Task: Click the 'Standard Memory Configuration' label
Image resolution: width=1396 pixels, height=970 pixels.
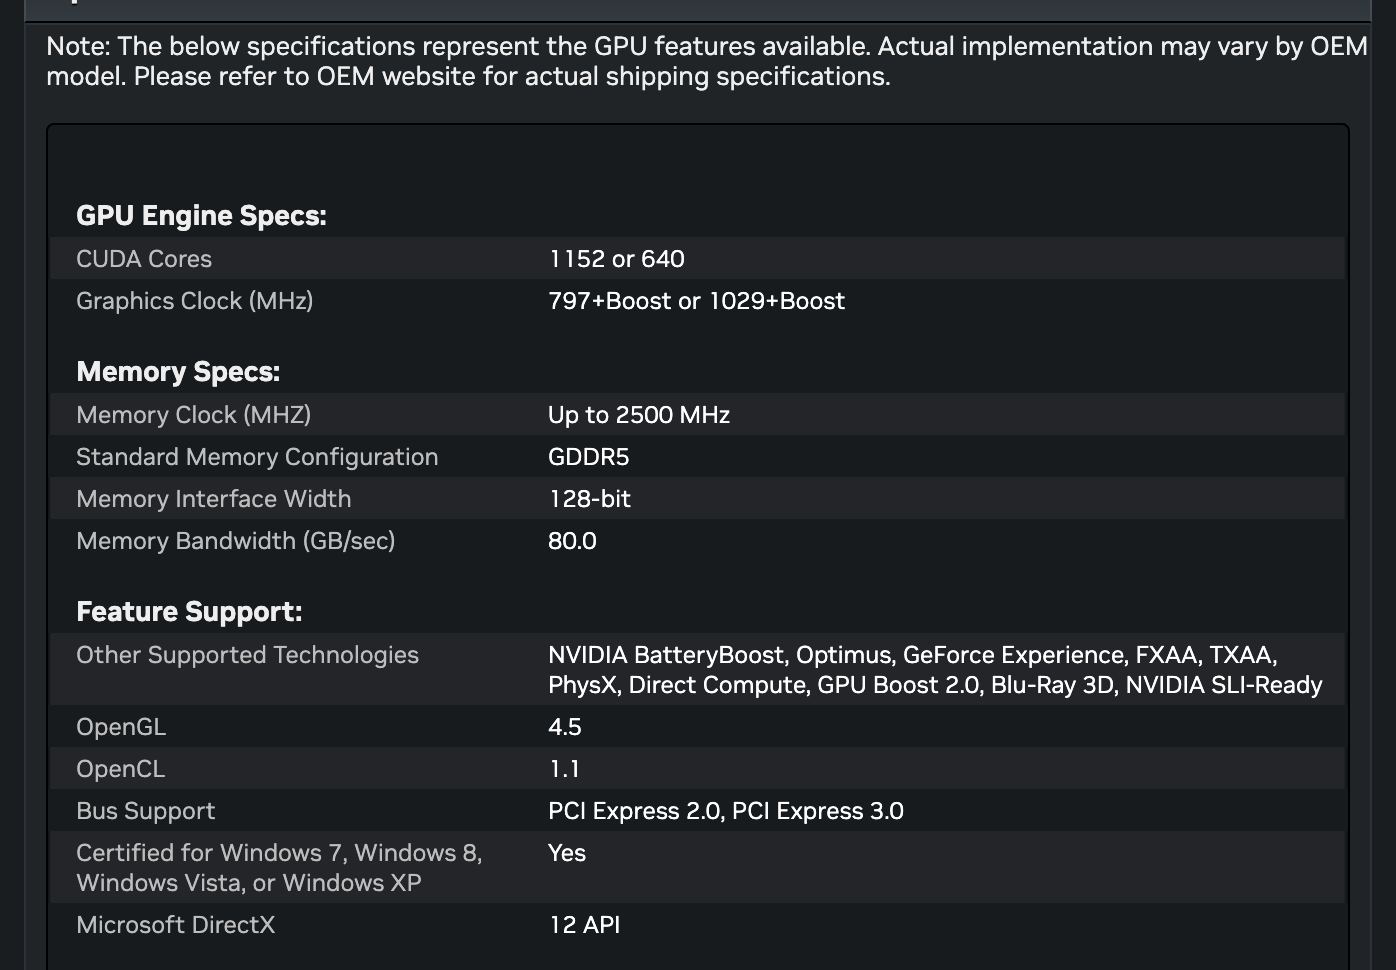Action: coord(257,457)
